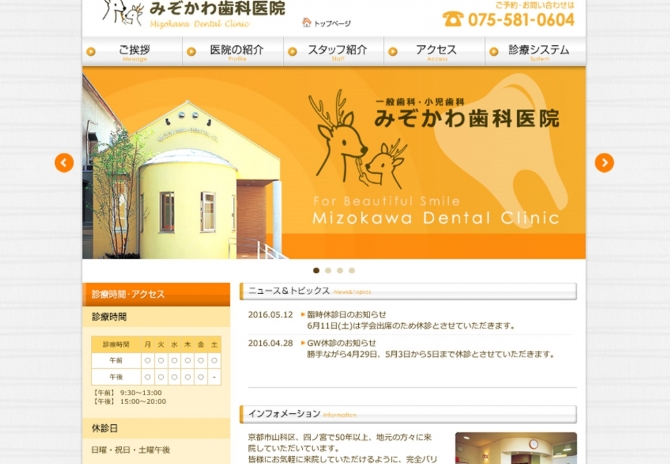Click the clinic interior photo in インフォメーション
The width and height of the screenshot is (670, 464).
tap(516, 448)
